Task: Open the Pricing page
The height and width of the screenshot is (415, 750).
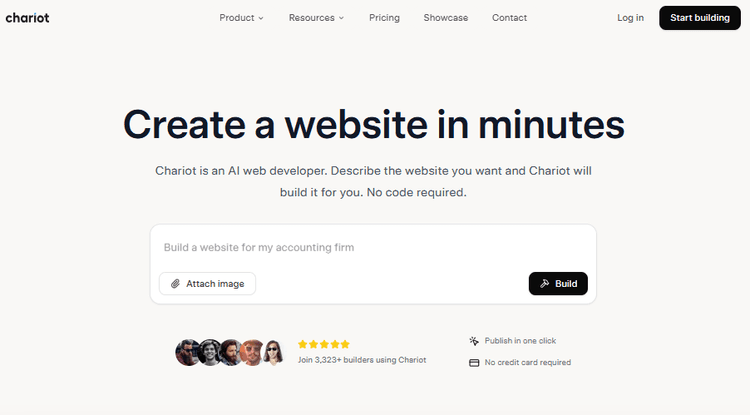Action: pyautogui.click(x=384, y=18)
